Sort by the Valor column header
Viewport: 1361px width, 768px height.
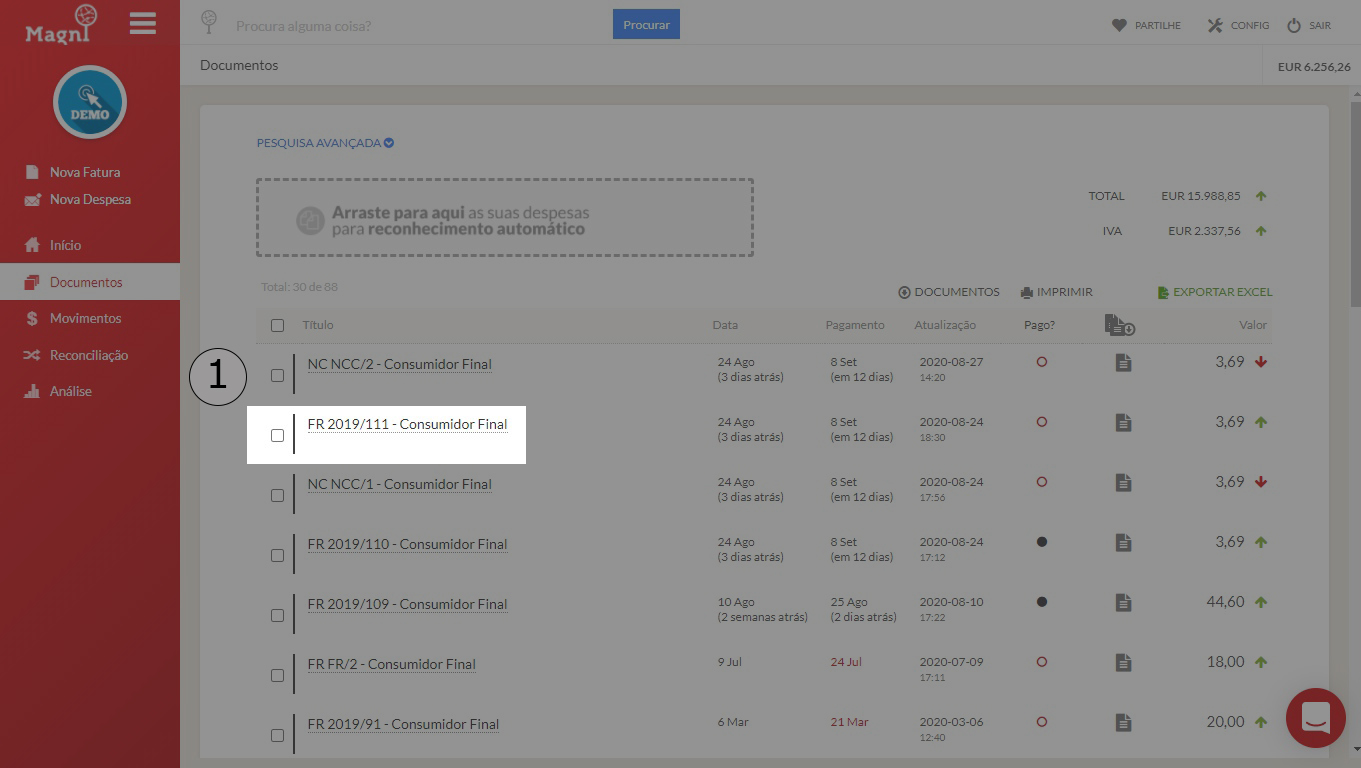pos(1253,325)
